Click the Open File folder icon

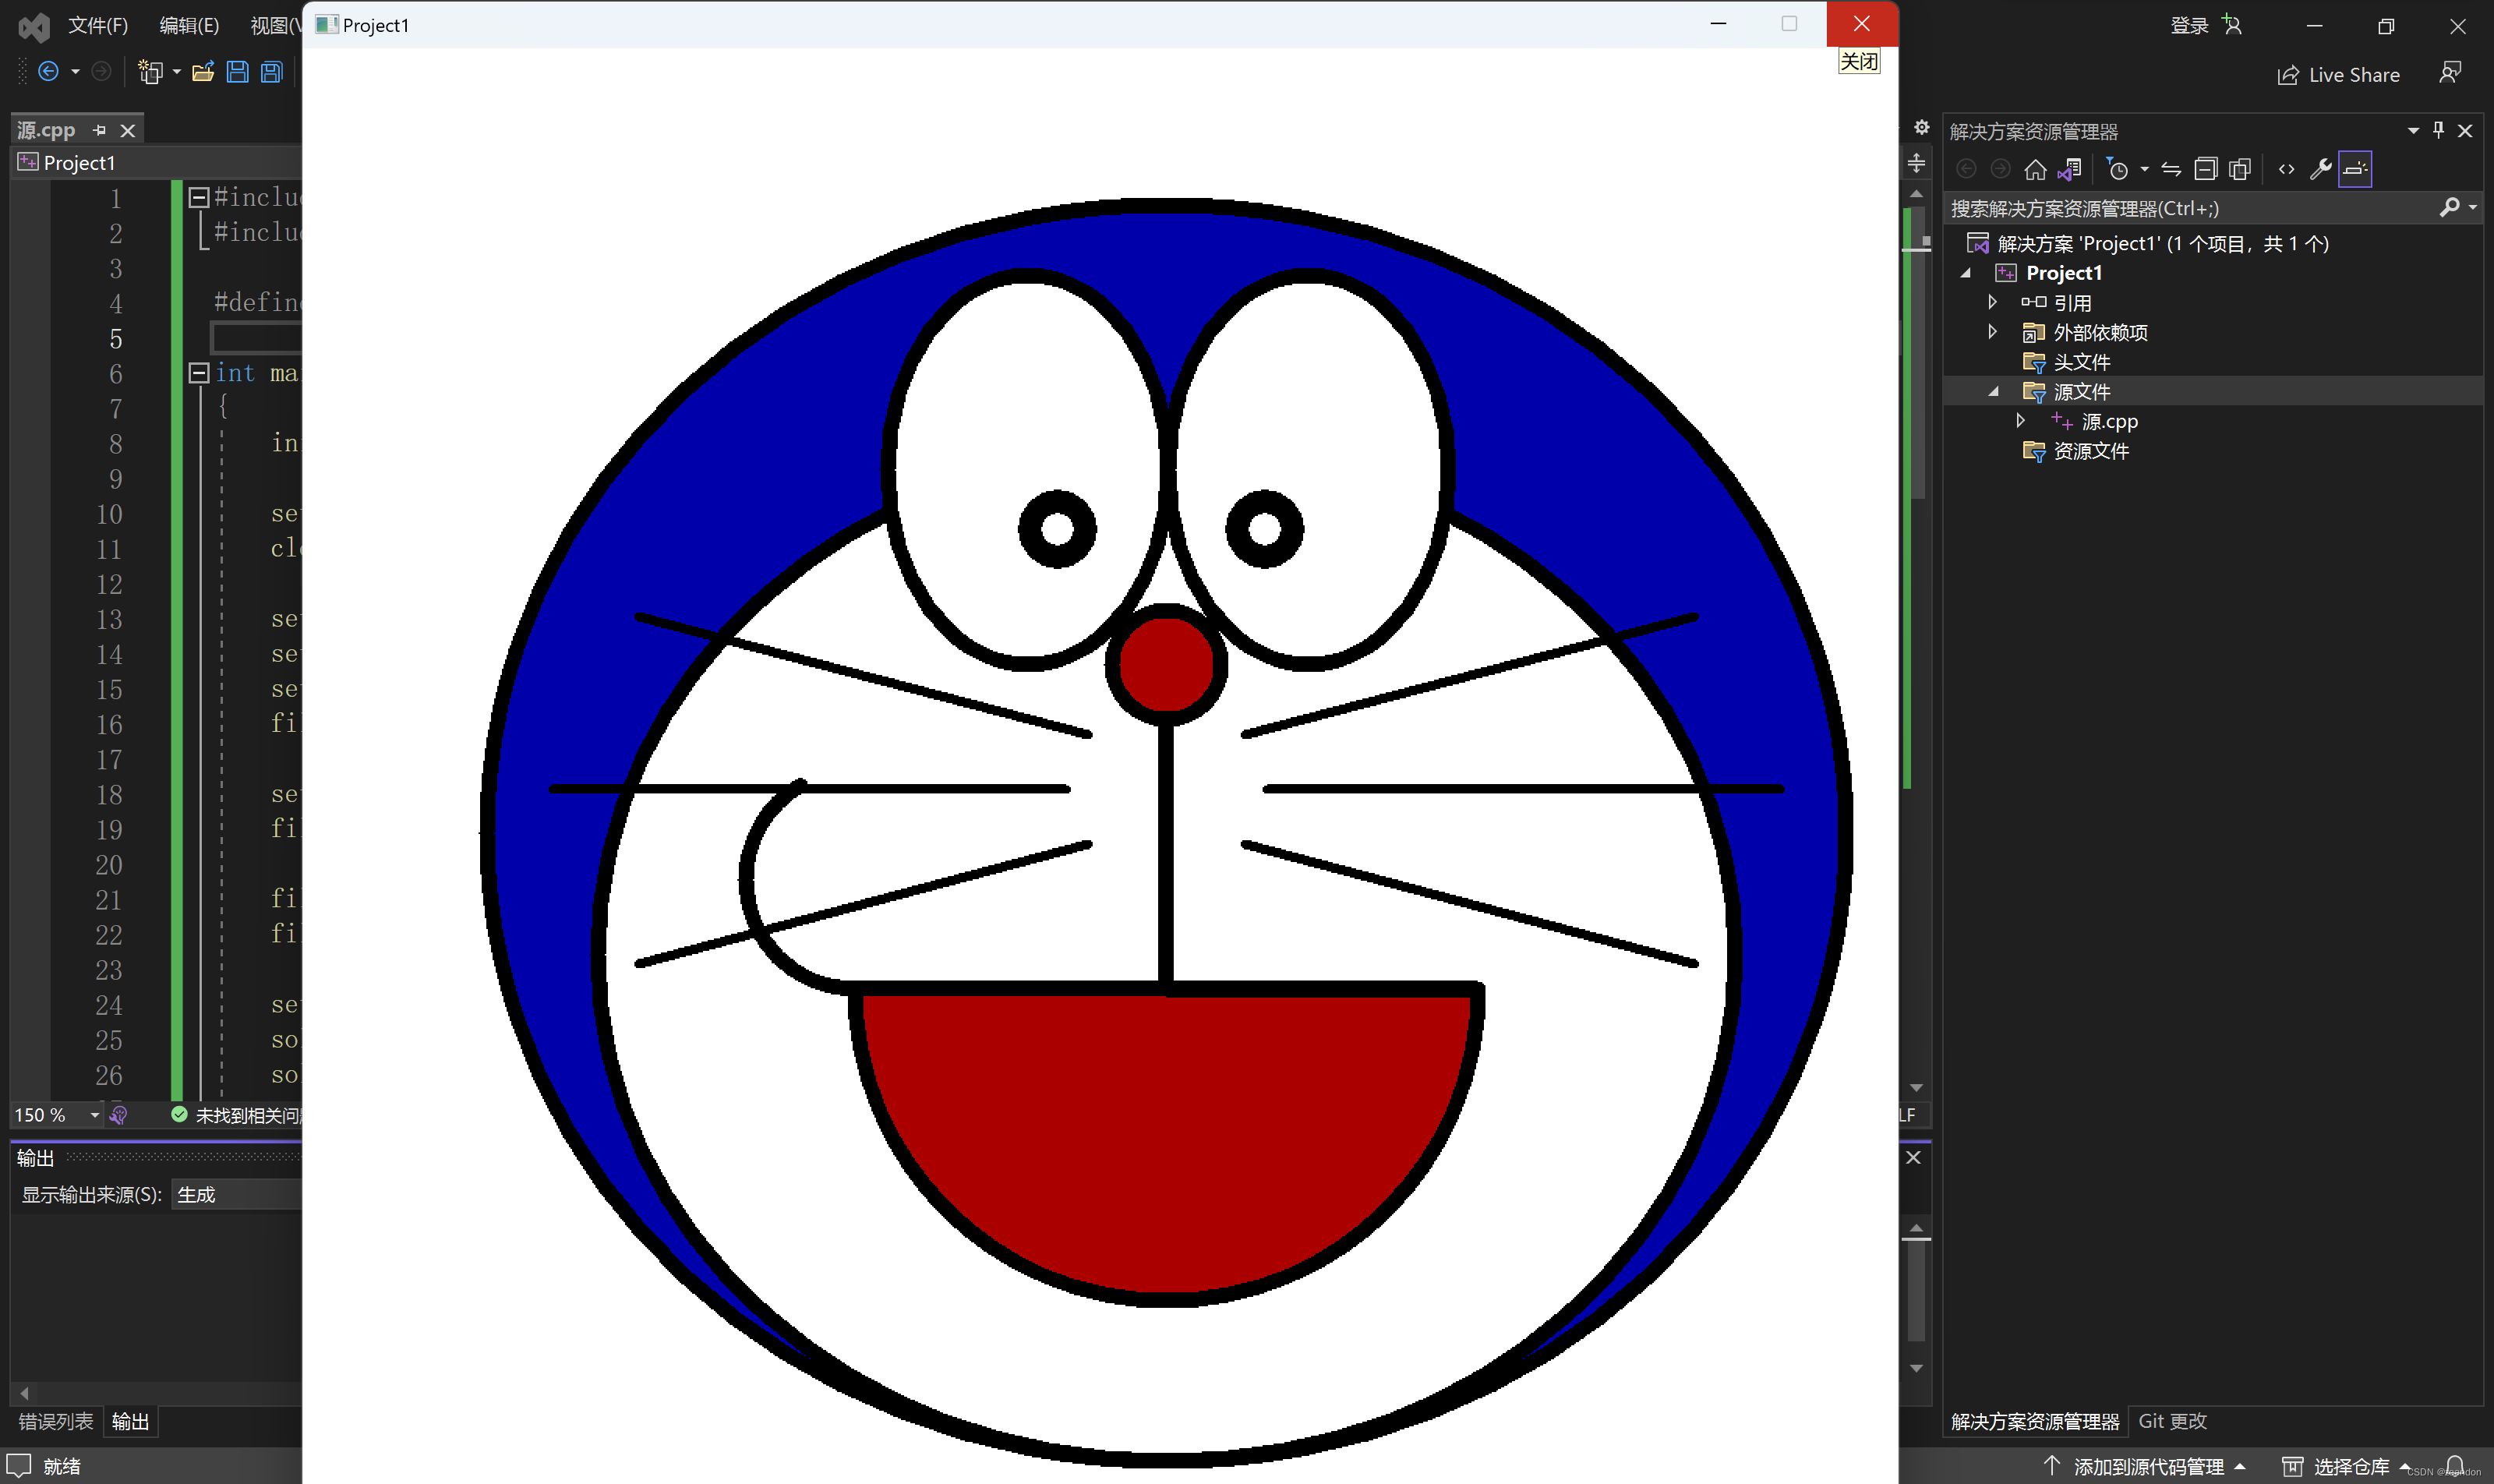click(x=204, y=72)
